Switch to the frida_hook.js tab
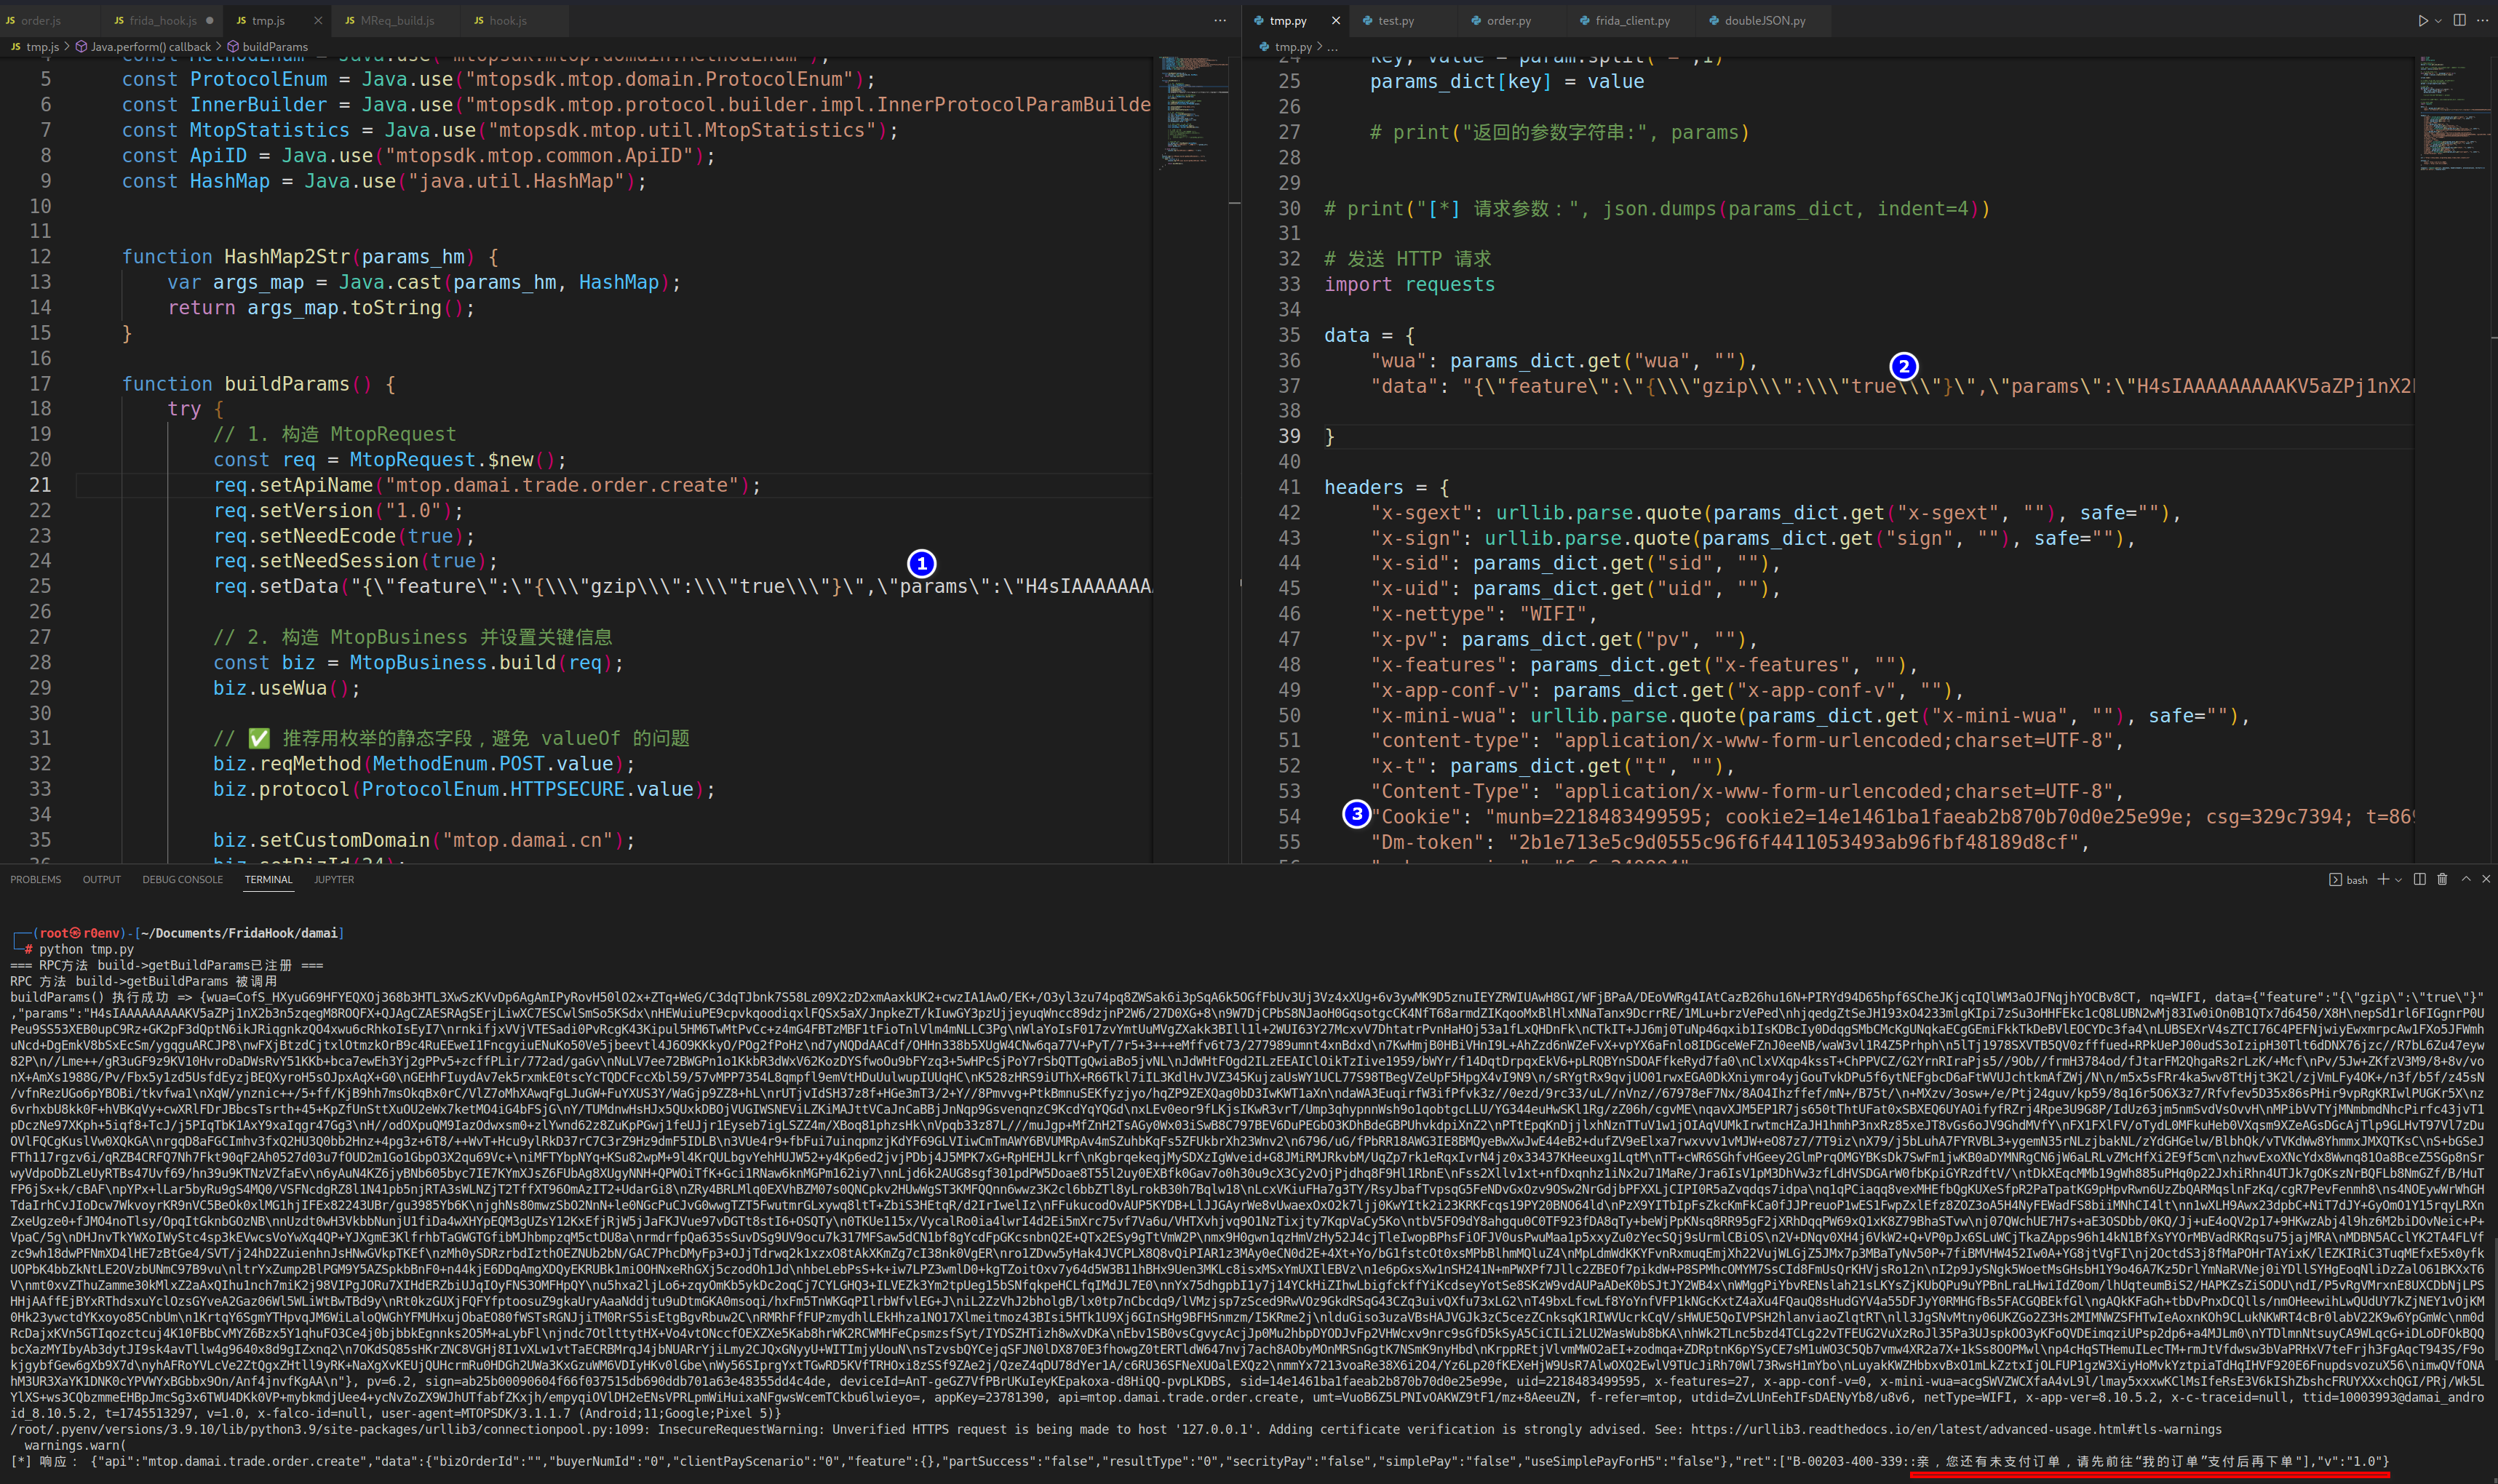The image size is (2498, 1484). click(x=162, y=20)
